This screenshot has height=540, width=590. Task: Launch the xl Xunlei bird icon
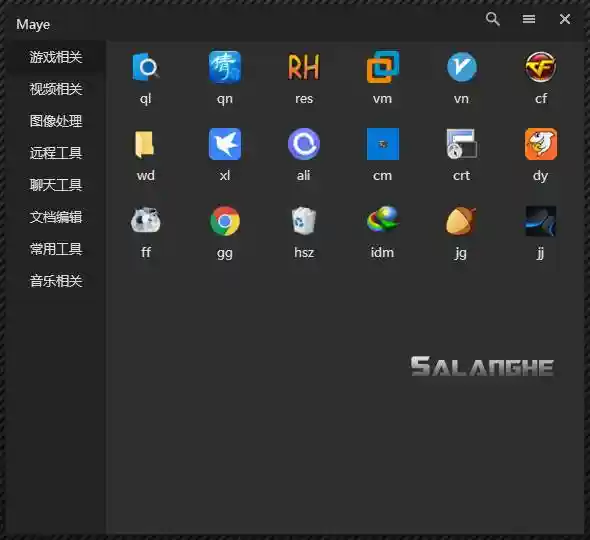coord(225,144)
